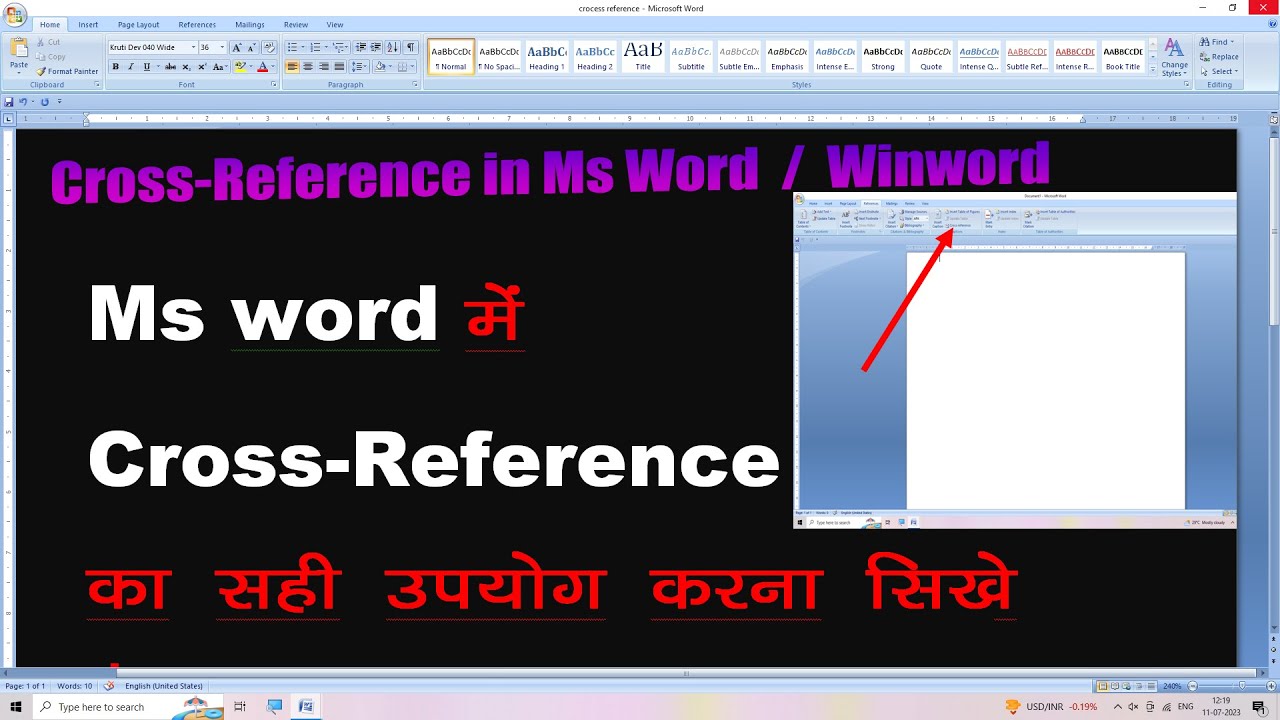
Task: Click the Bullets list icon
Action: click(x=293, y=47)
